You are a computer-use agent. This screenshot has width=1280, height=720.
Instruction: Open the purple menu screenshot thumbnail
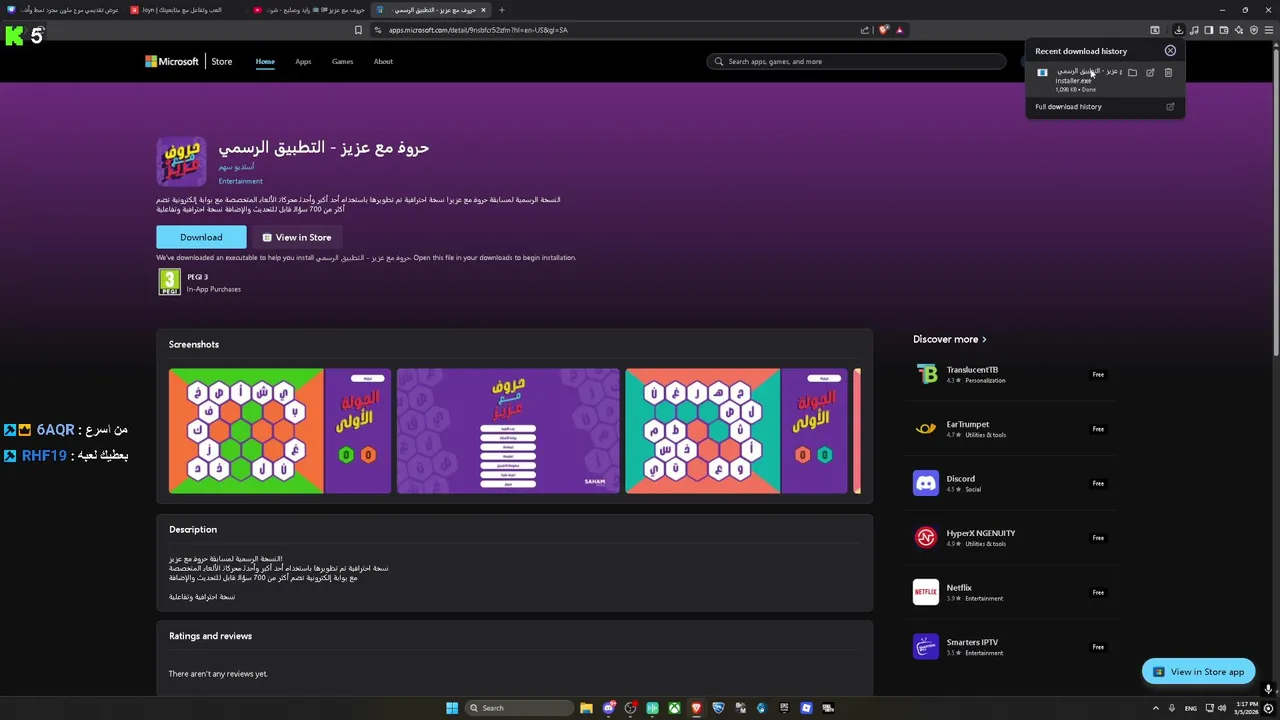pyautogui.click(x=508, y=431)
